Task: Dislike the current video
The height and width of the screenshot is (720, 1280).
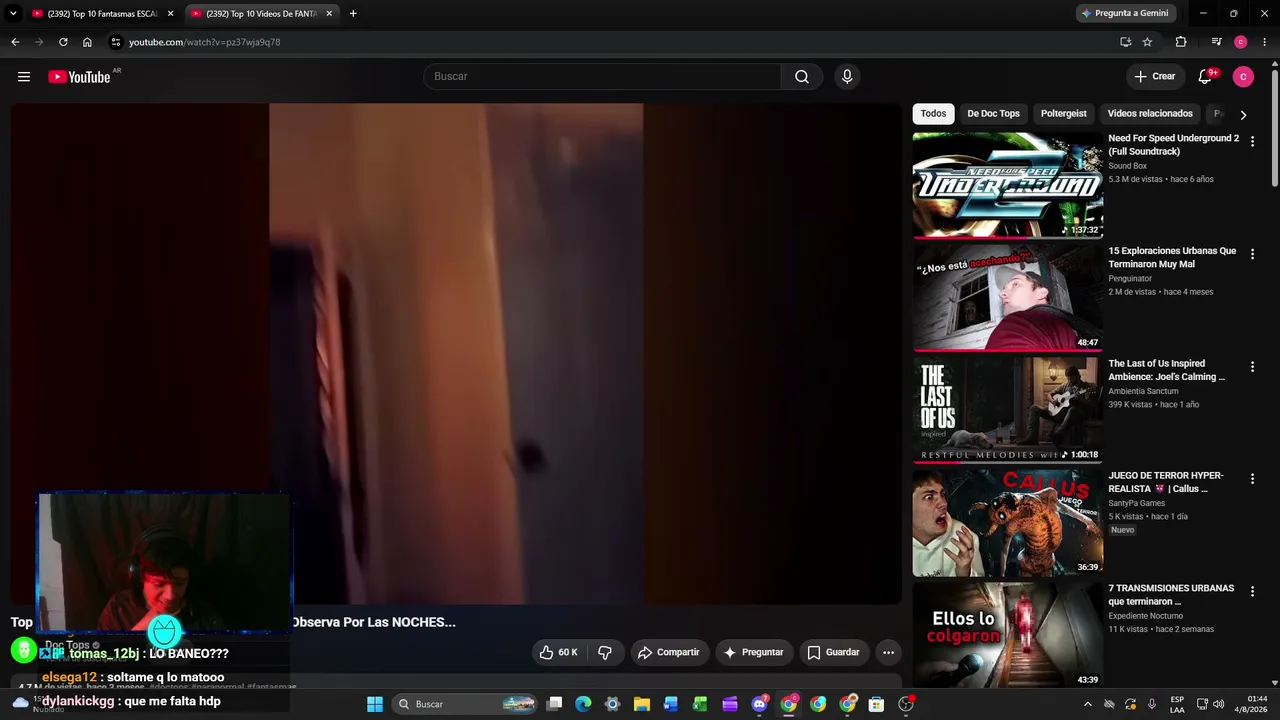Action: tap(605, 652)
